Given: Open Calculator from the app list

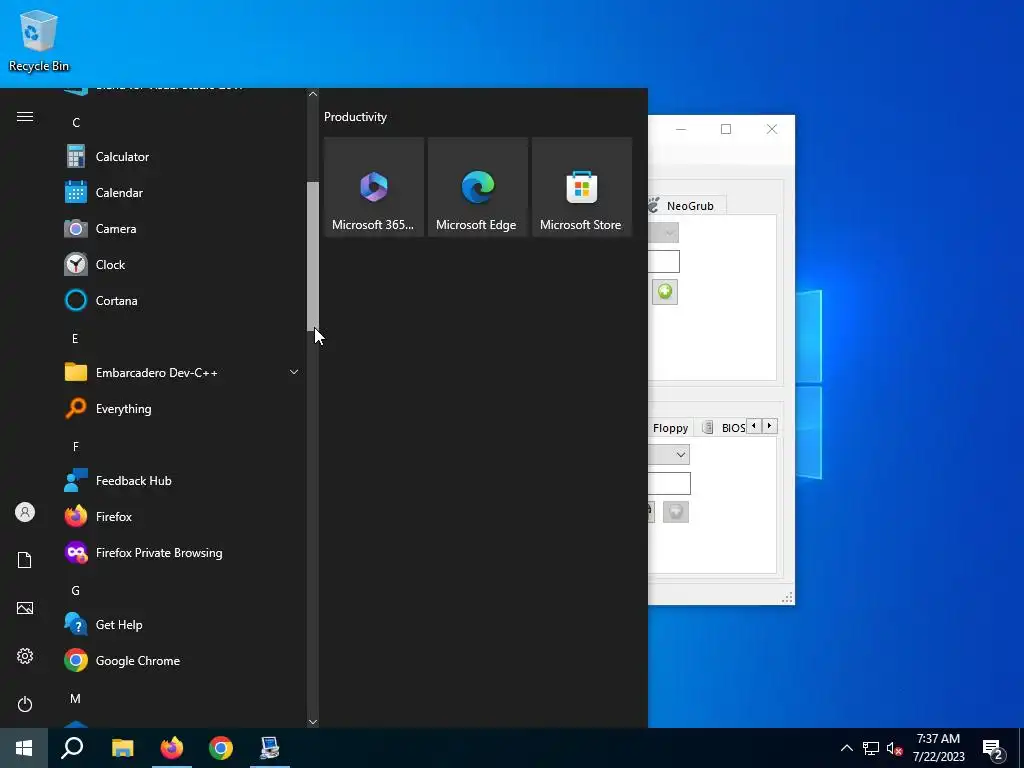Looking at the screenshot, I should (x=183, y=157).
